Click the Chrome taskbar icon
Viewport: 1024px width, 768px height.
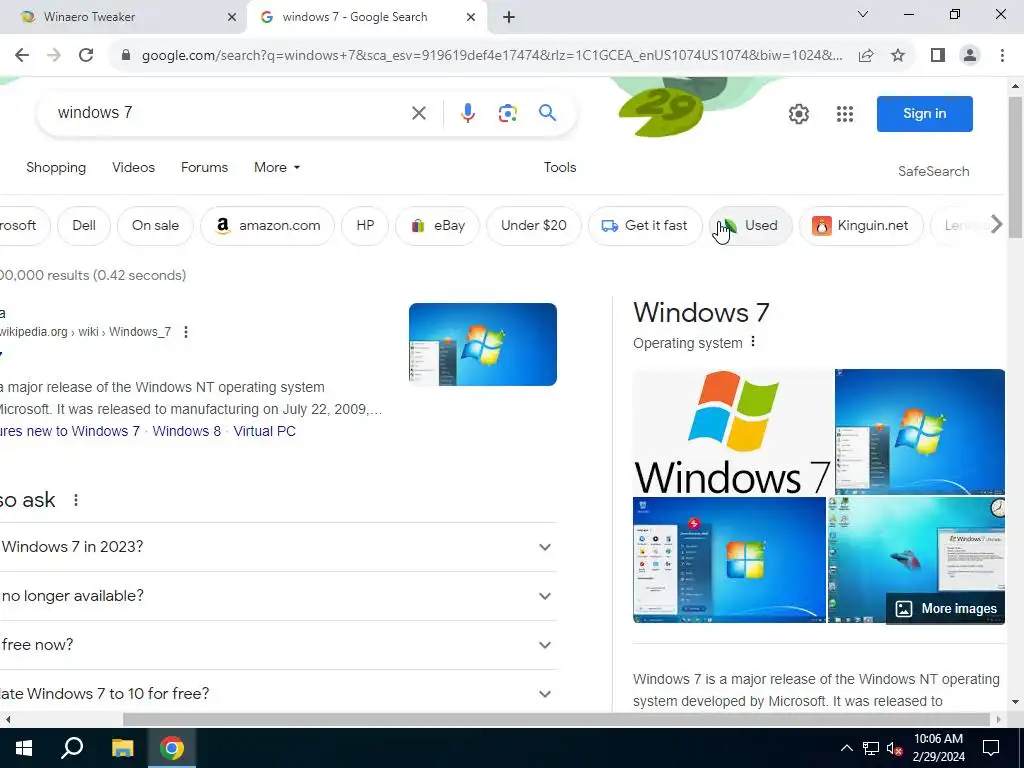pos(172,748)
